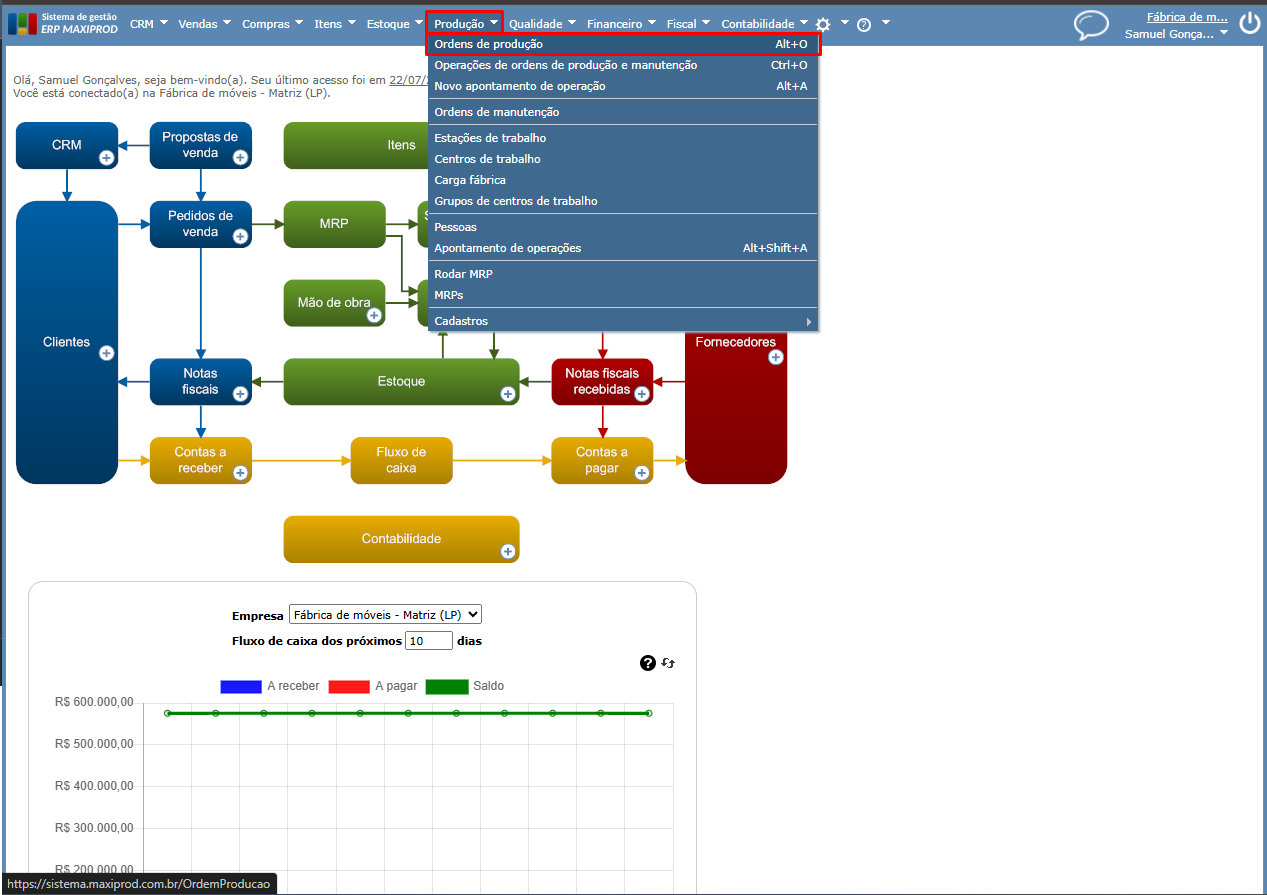Click the power logout icon
Image resolution: width=1267 pixels, height=895 pixels.
click(1249, 24)
